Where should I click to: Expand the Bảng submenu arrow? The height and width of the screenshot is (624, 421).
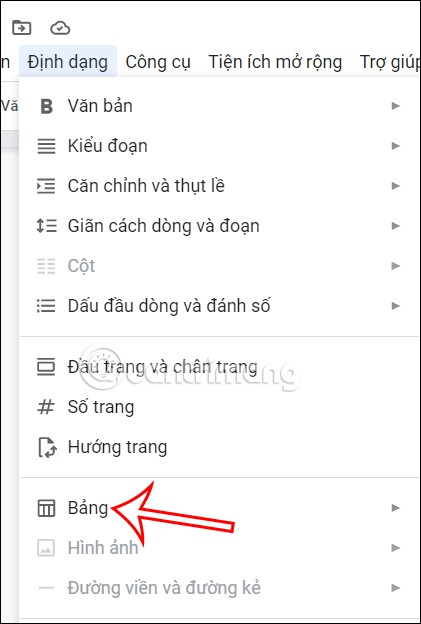point(395,508)
